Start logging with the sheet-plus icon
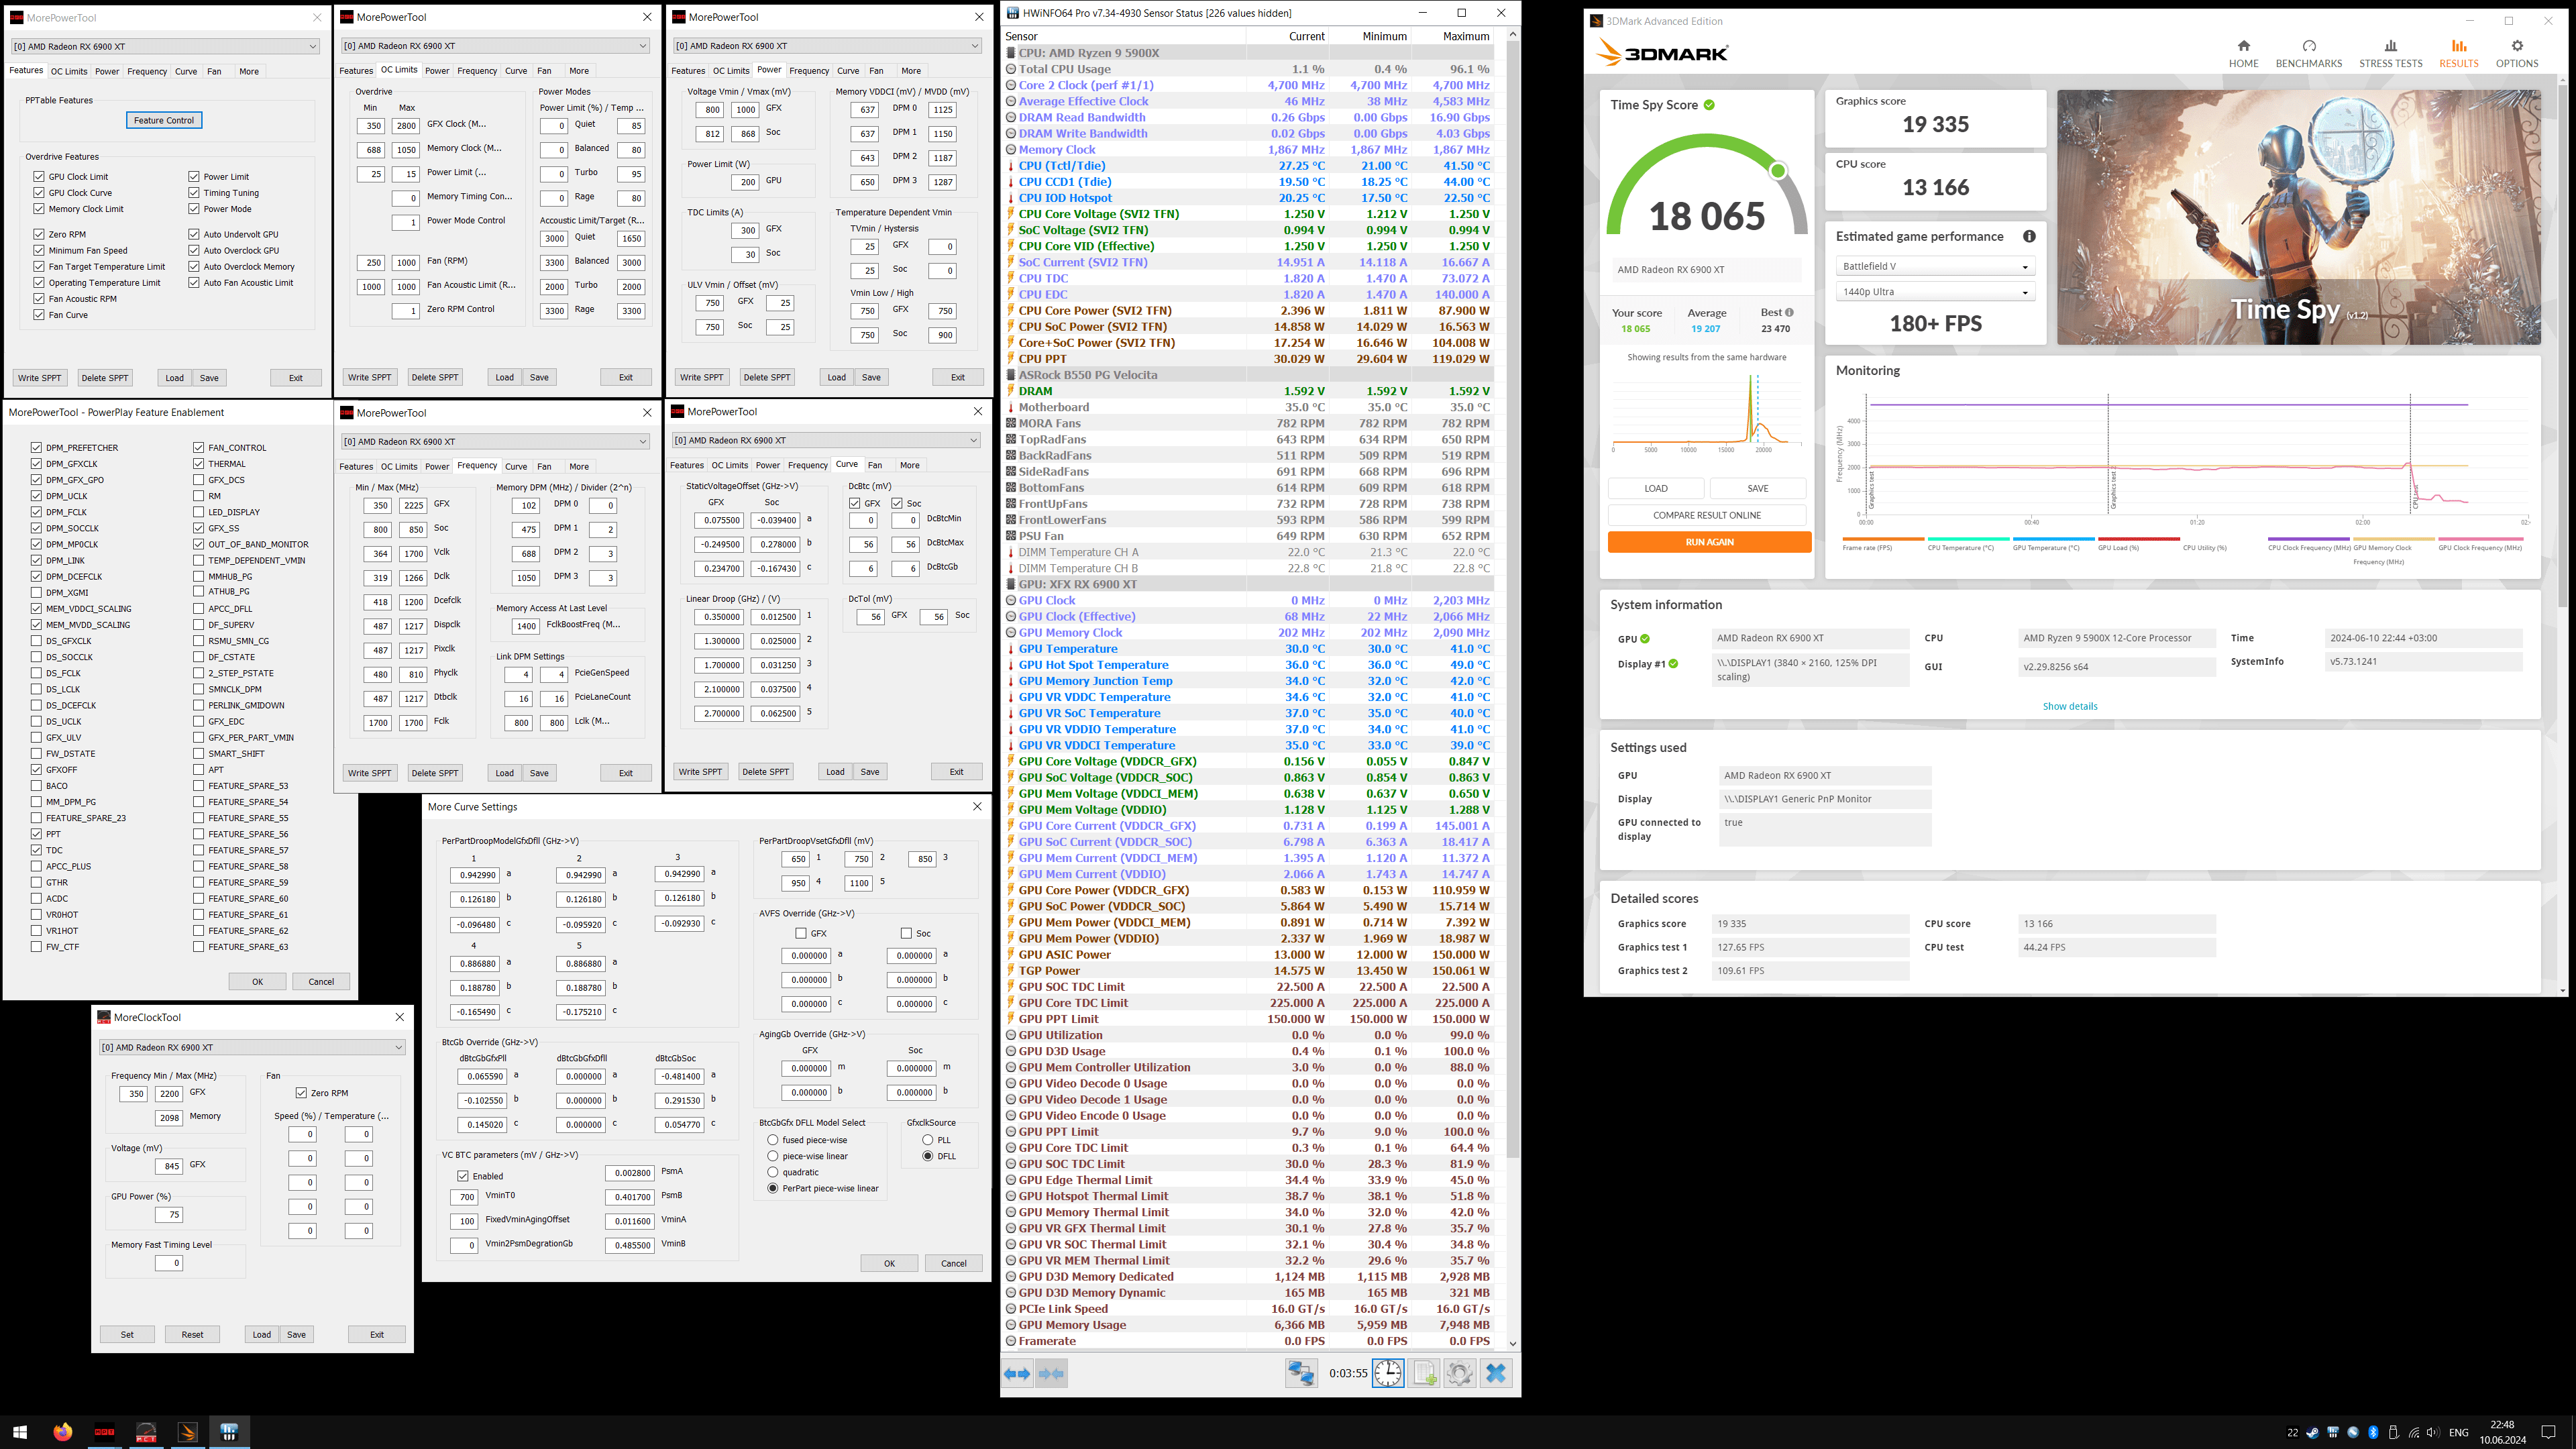The image size is (2576, 1449). 1424,1373
